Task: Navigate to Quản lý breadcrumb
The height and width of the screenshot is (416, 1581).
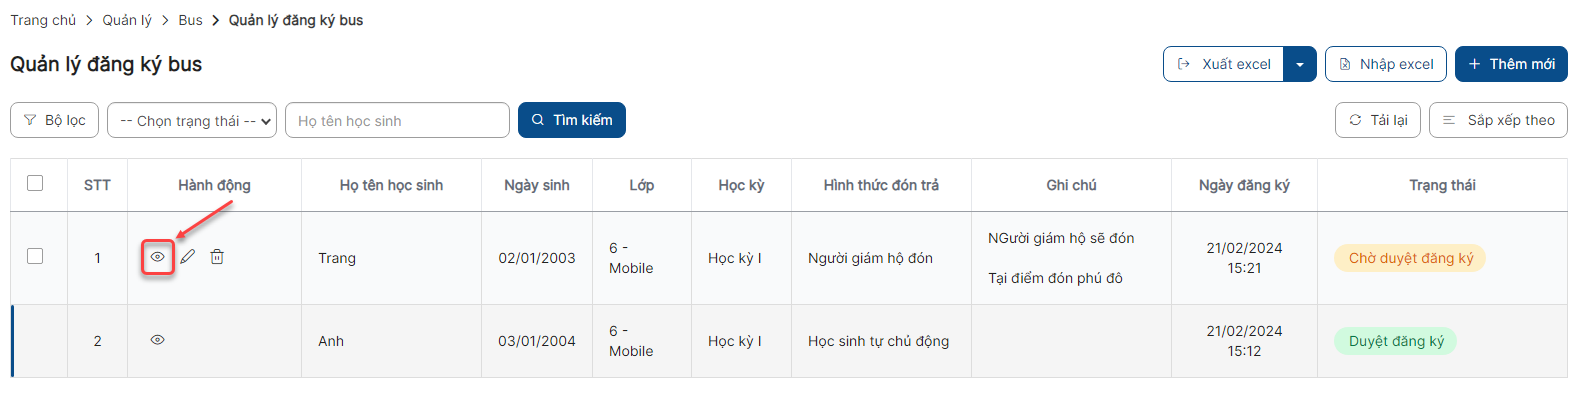Action: 127,20
